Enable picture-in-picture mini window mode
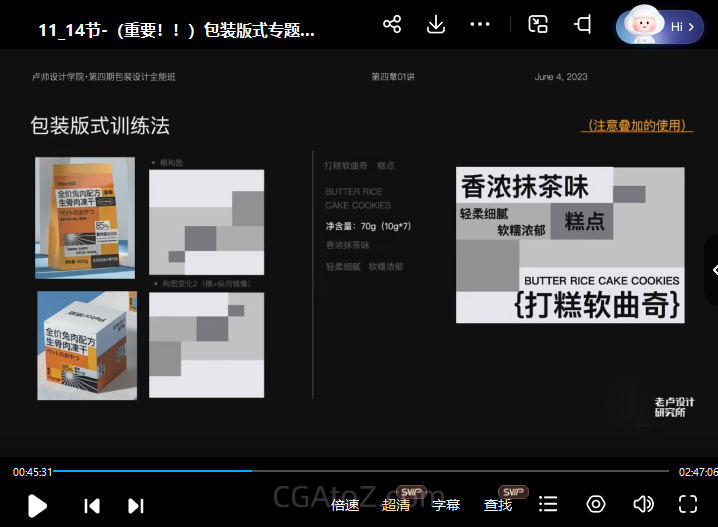Image resolution: width=718 pixels, height=527 pixels. click(538, 25)
